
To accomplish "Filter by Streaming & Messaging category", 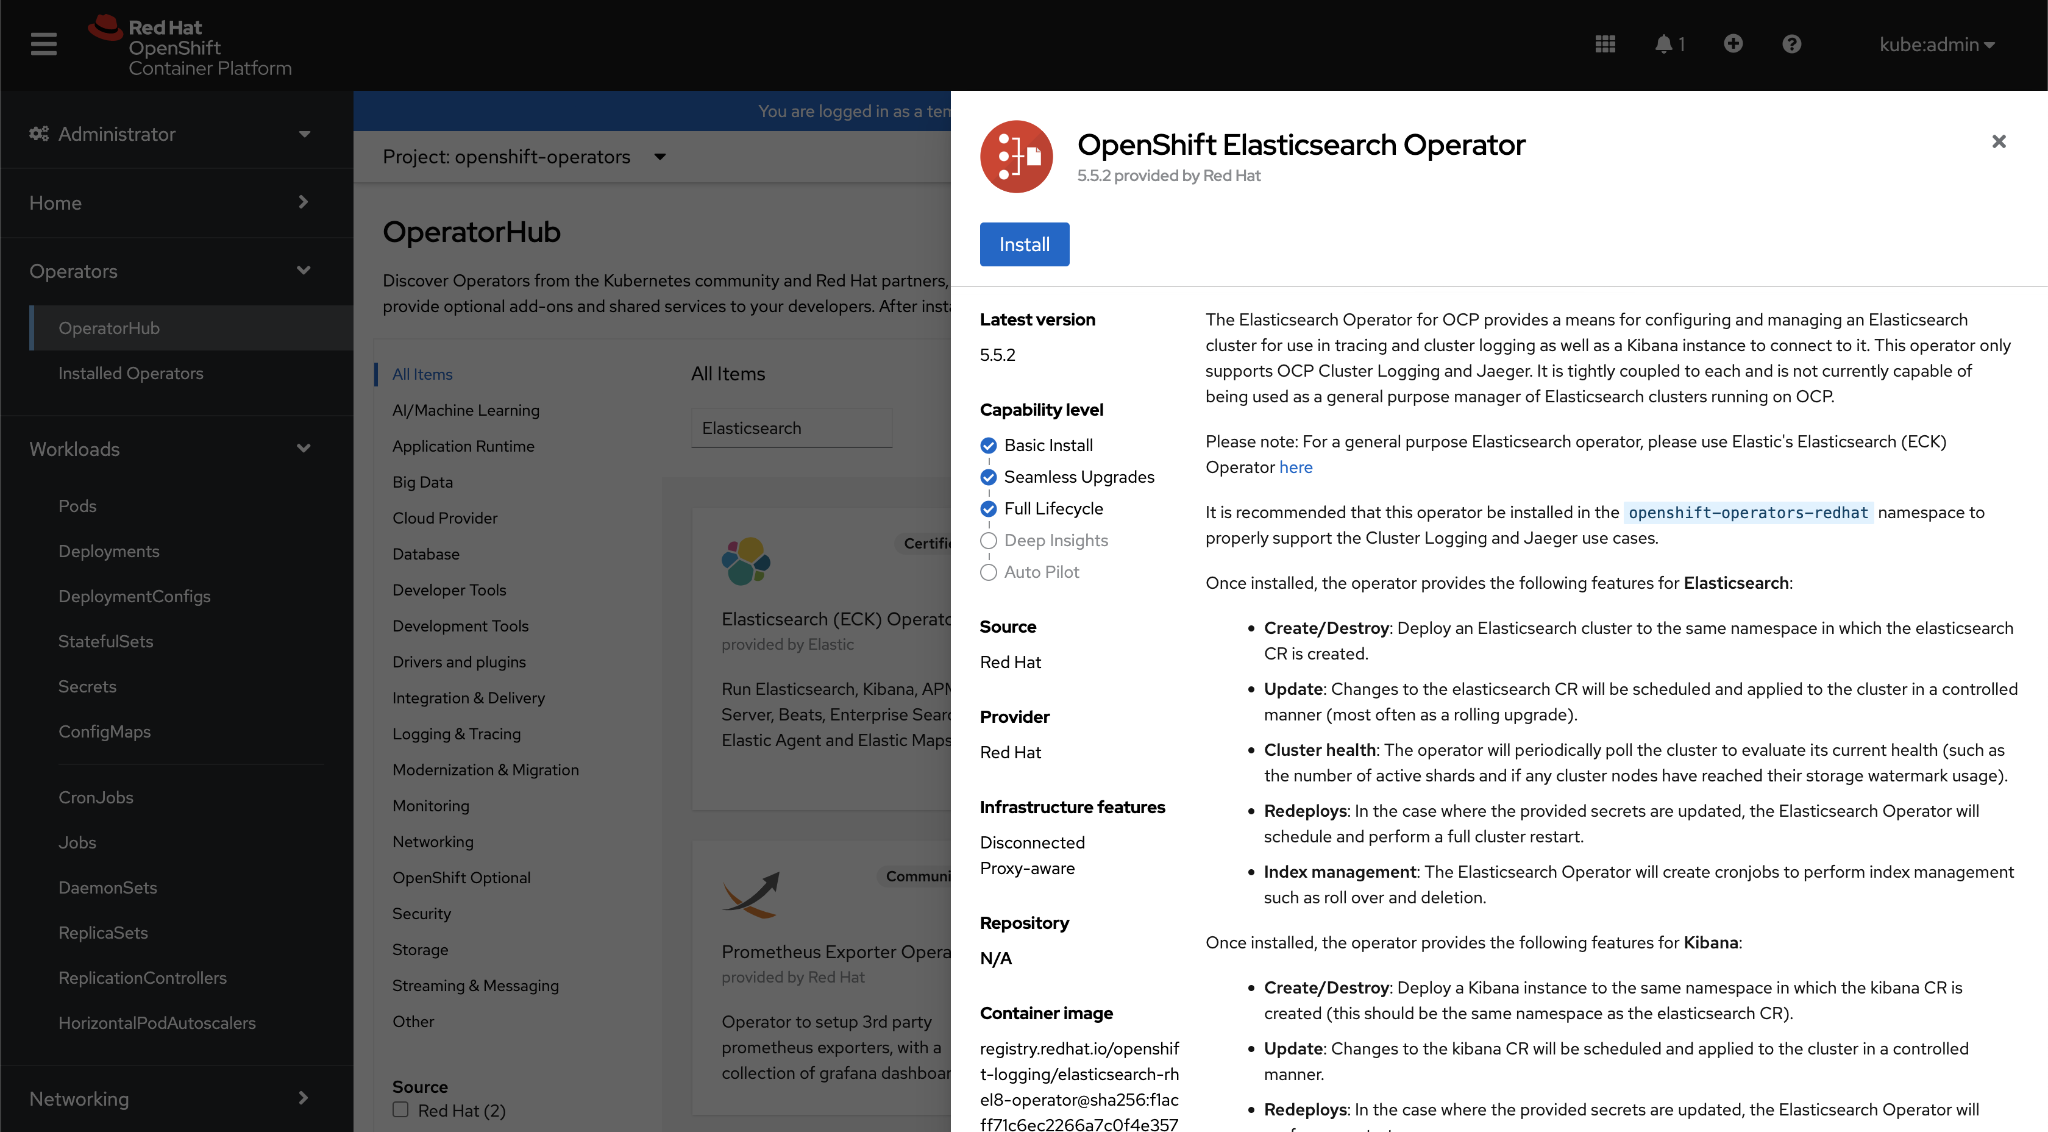I will (475, 986).
